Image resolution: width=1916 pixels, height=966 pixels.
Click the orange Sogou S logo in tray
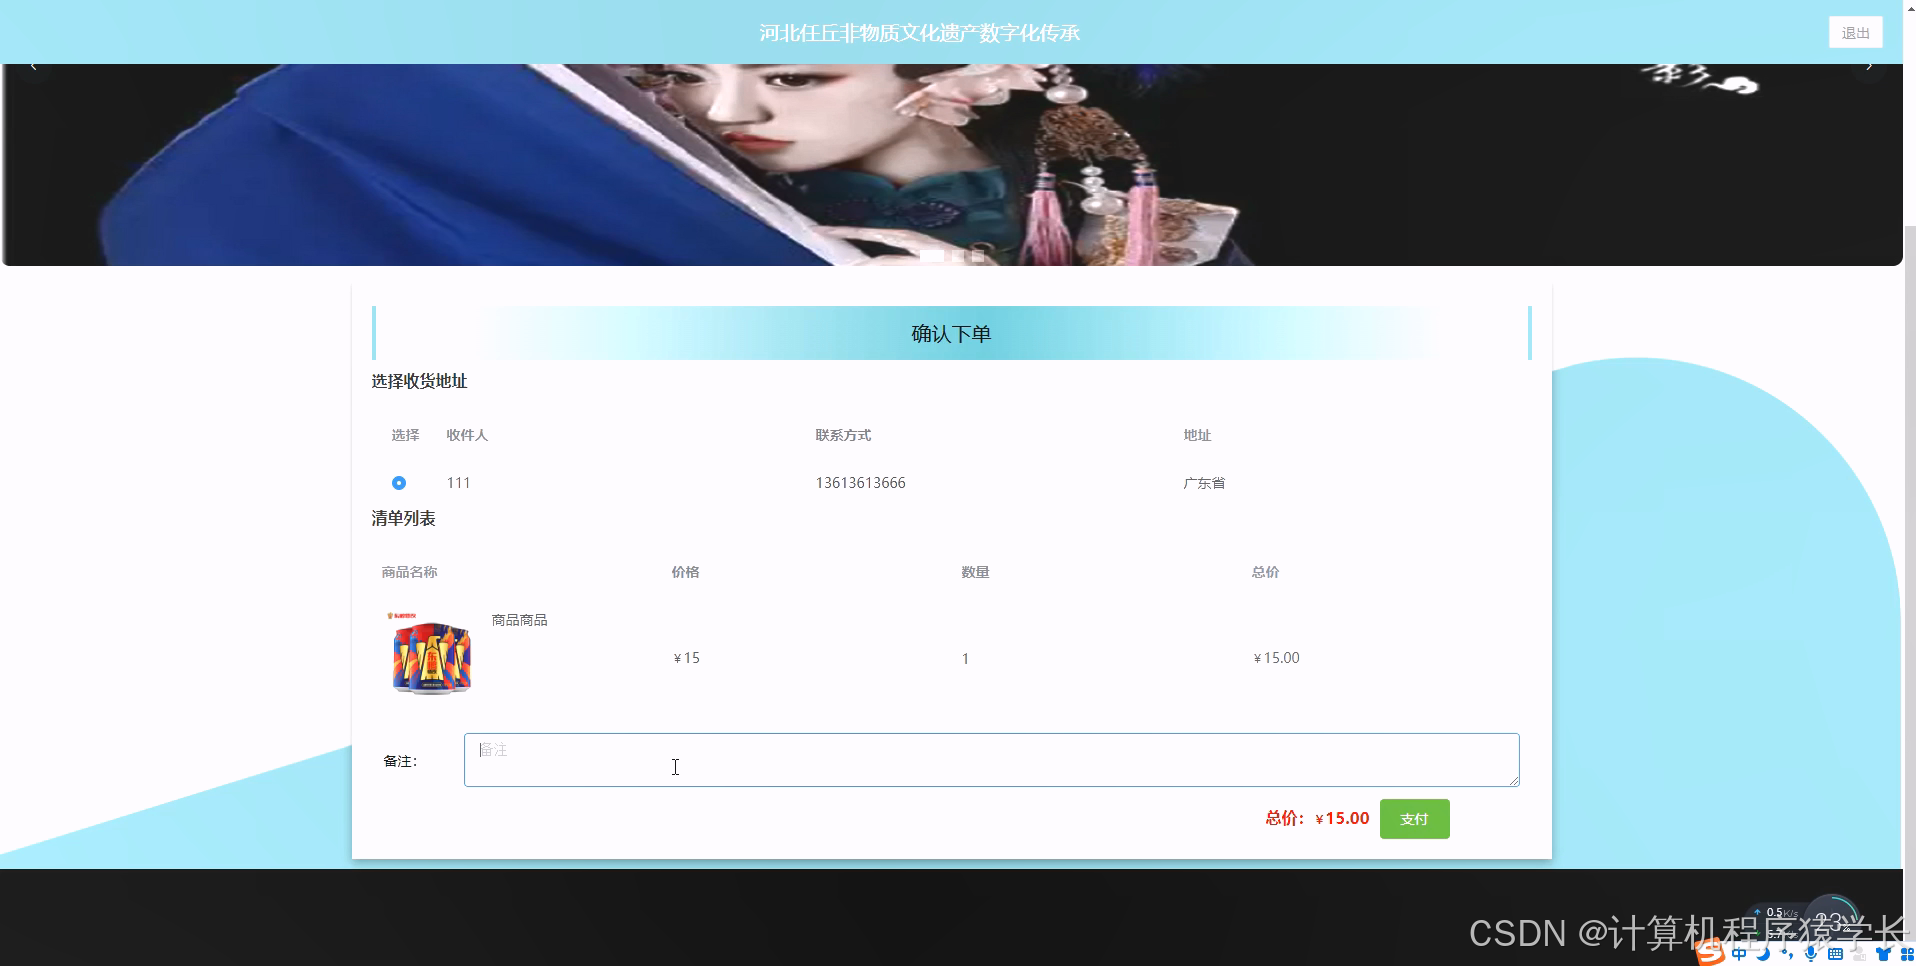(x=1712, y=952)
